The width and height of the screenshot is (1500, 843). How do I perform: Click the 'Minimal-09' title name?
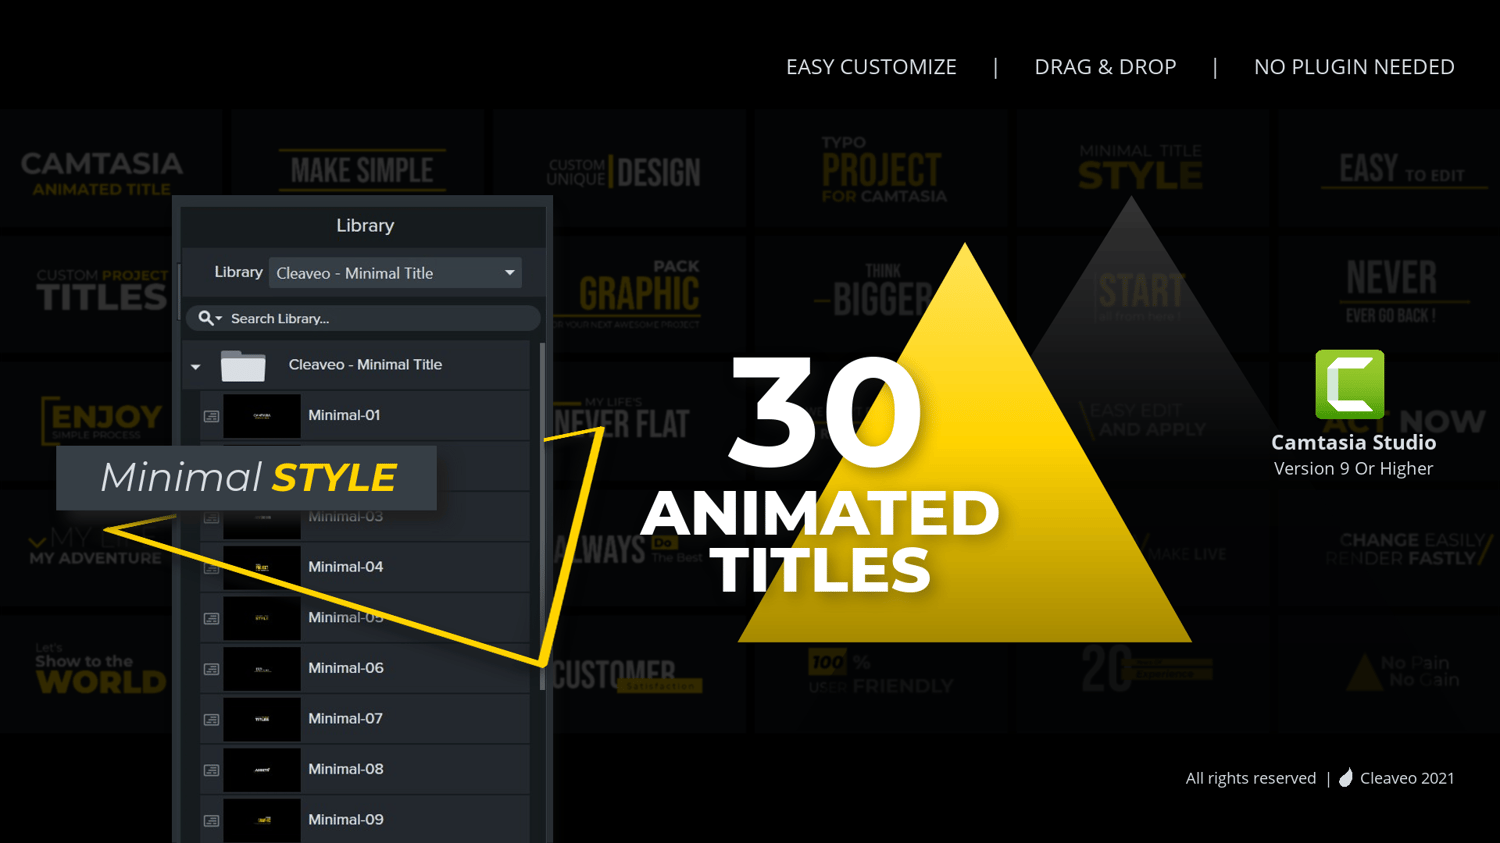click(x=346, y=819)
